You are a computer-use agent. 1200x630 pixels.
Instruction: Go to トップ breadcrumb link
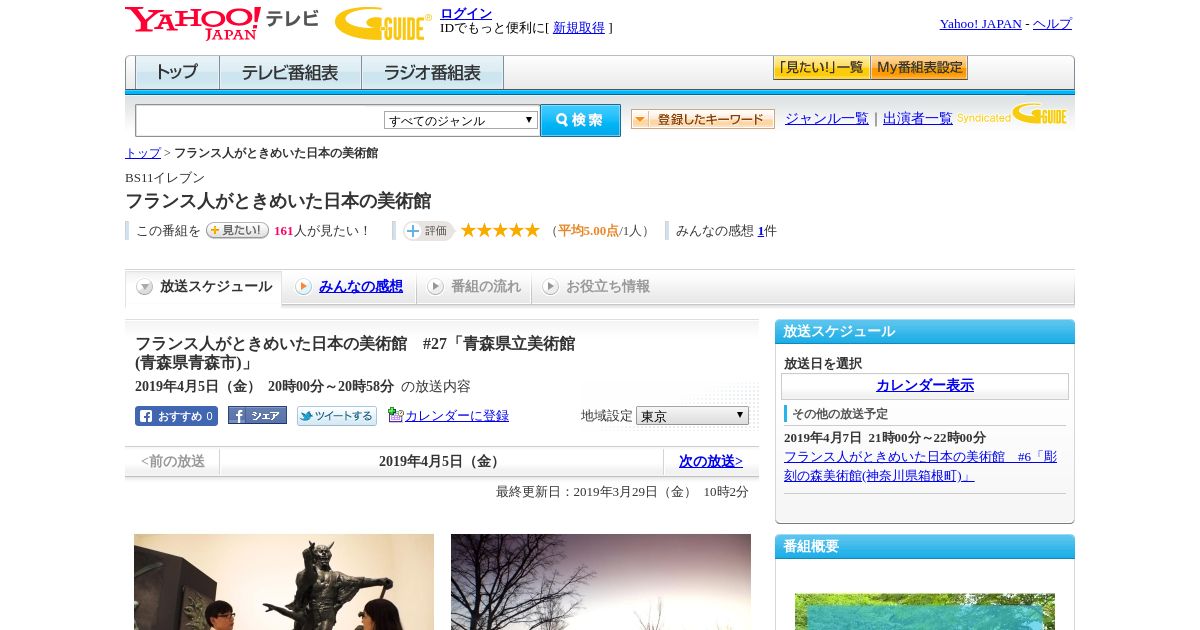click(143, 153)
